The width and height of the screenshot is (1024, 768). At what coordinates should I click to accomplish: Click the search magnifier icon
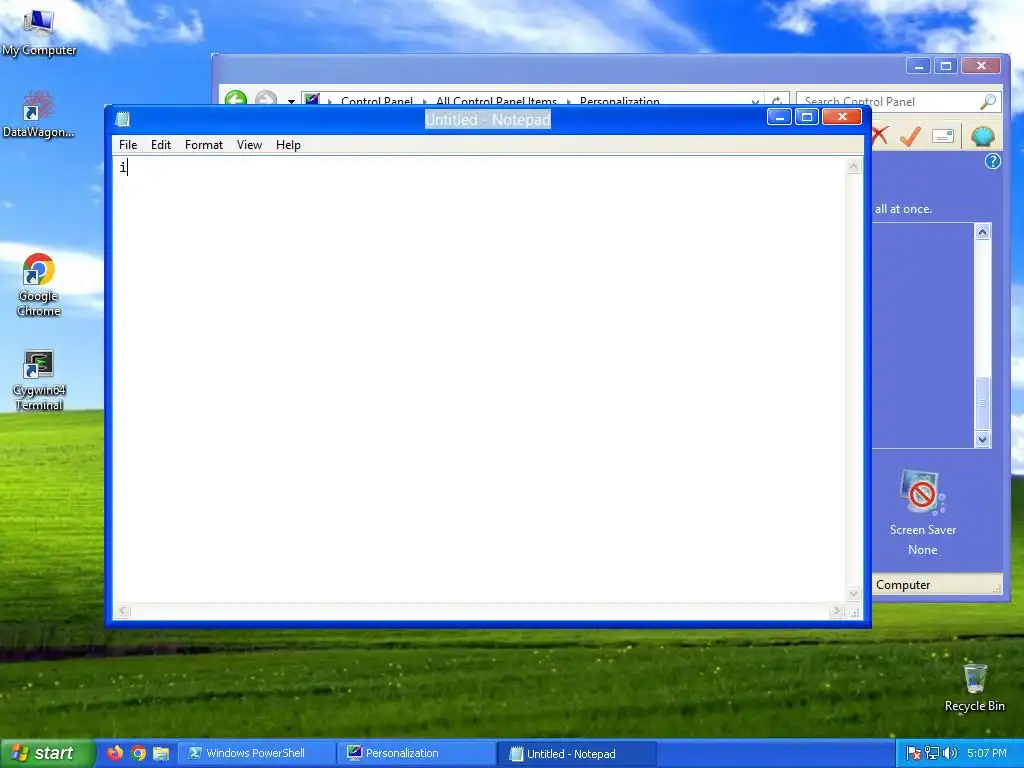tap(988, 101)
